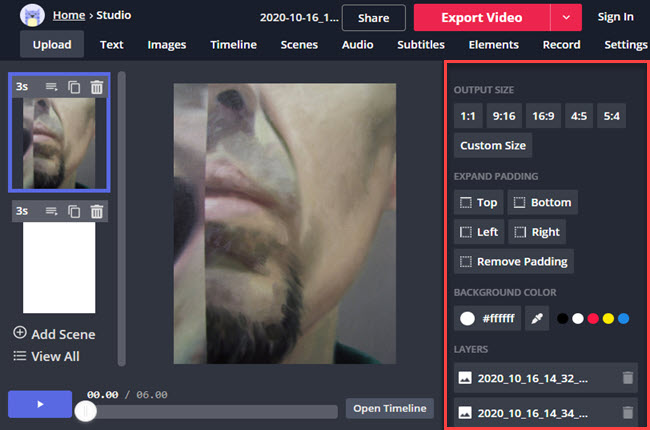
Task: Set output size to 9:16
Action: [x=504, y=116]
